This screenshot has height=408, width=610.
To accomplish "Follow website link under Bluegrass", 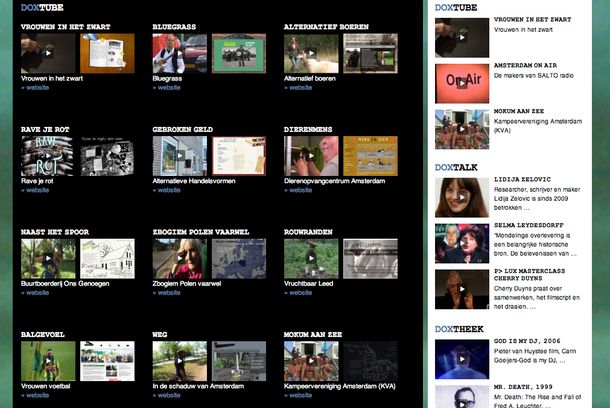I will 167,88.
